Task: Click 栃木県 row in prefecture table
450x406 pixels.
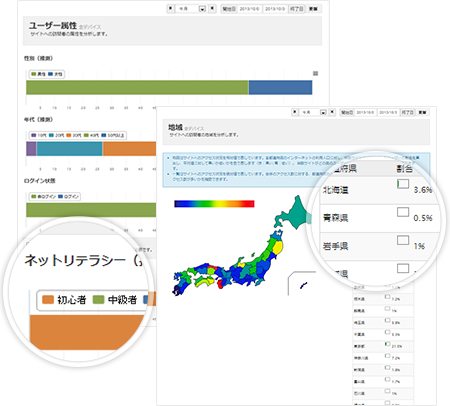Action: click(x=383, y=299)
